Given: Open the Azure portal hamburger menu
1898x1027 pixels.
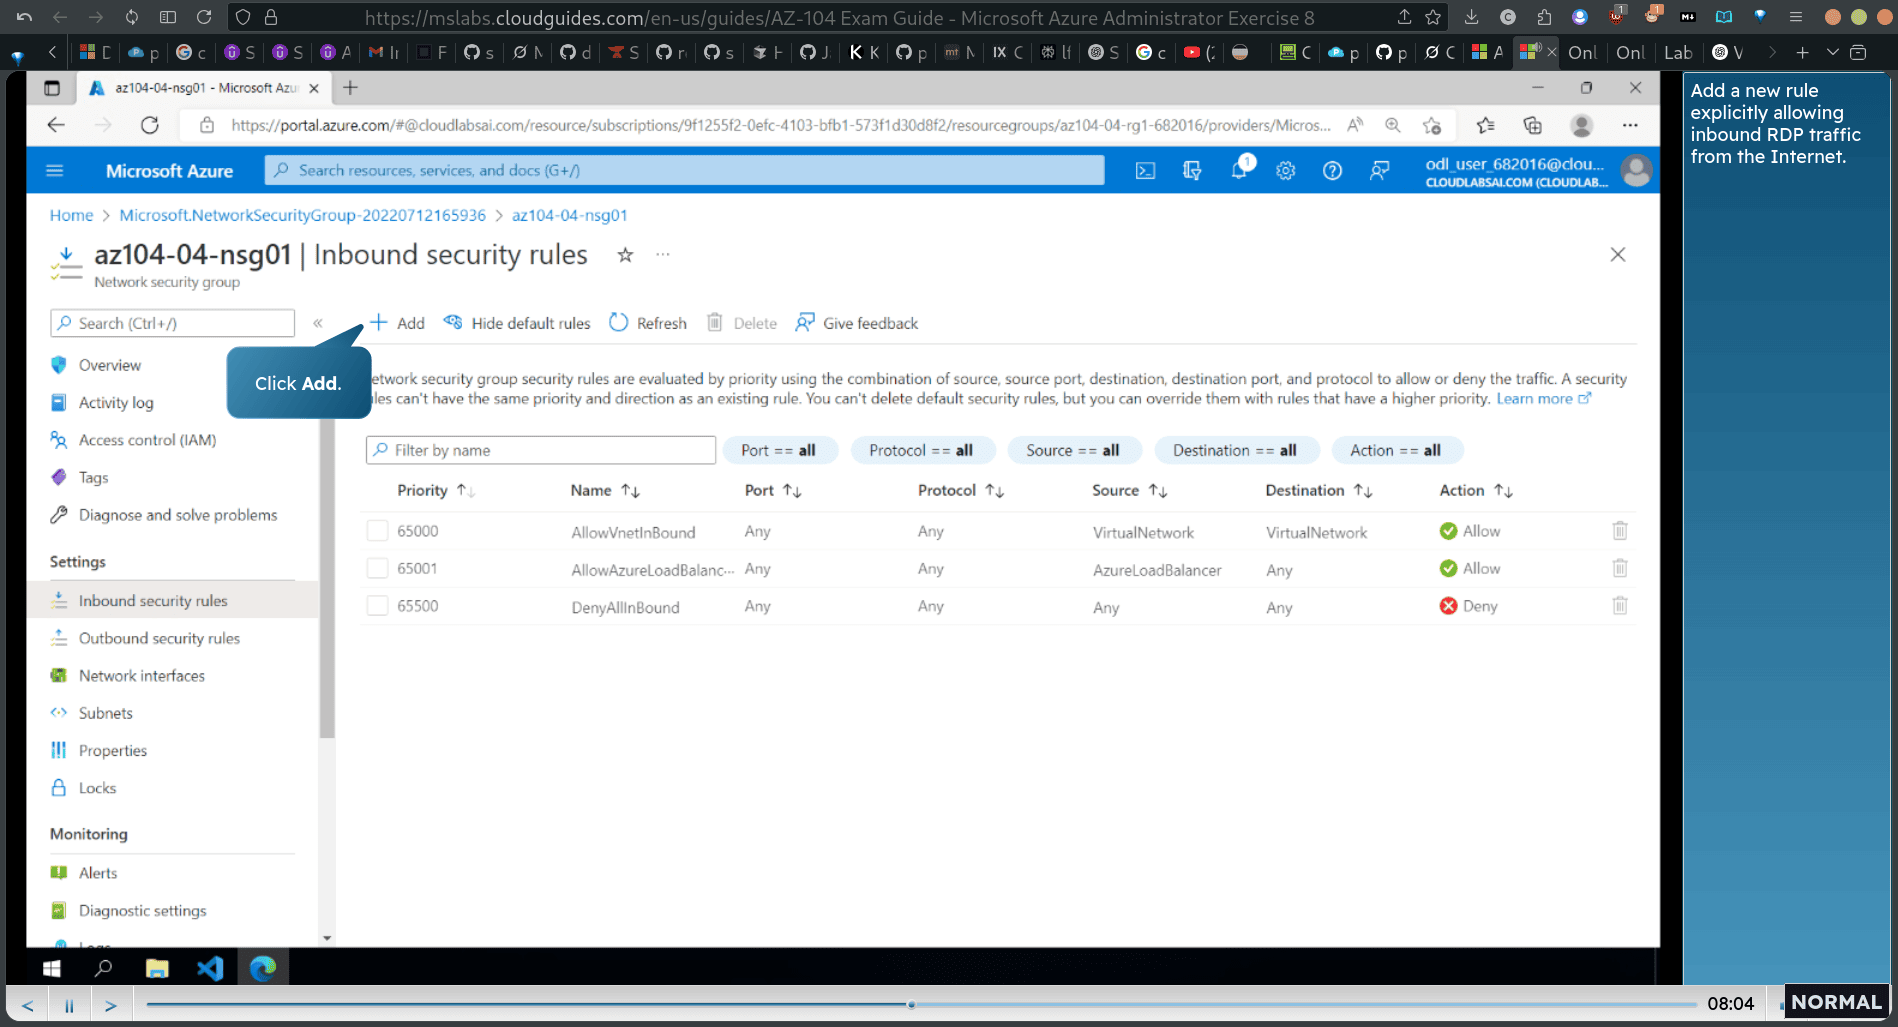Looking at the screenshot, I should pos(55,171).
